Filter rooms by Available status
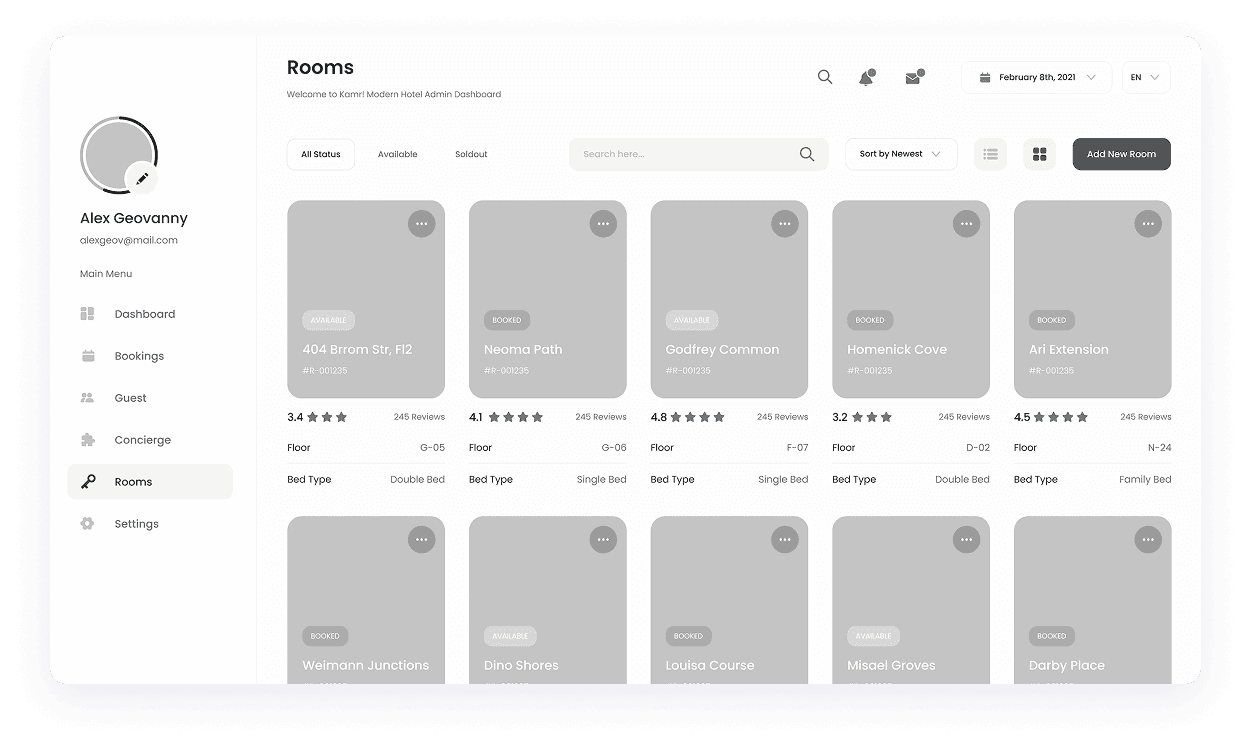The image size is (1251, 748). (397, 154)
